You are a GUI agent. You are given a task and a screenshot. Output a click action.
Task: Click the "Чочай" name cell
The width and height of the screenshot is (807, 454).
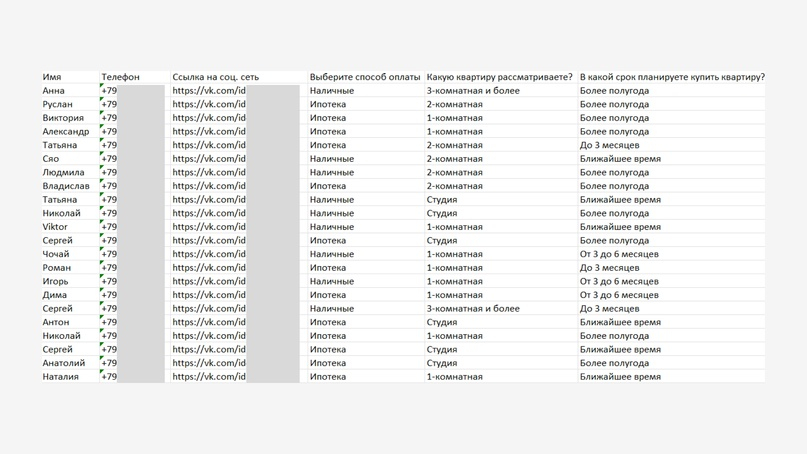pyautogui.click(x=56, y=254)
